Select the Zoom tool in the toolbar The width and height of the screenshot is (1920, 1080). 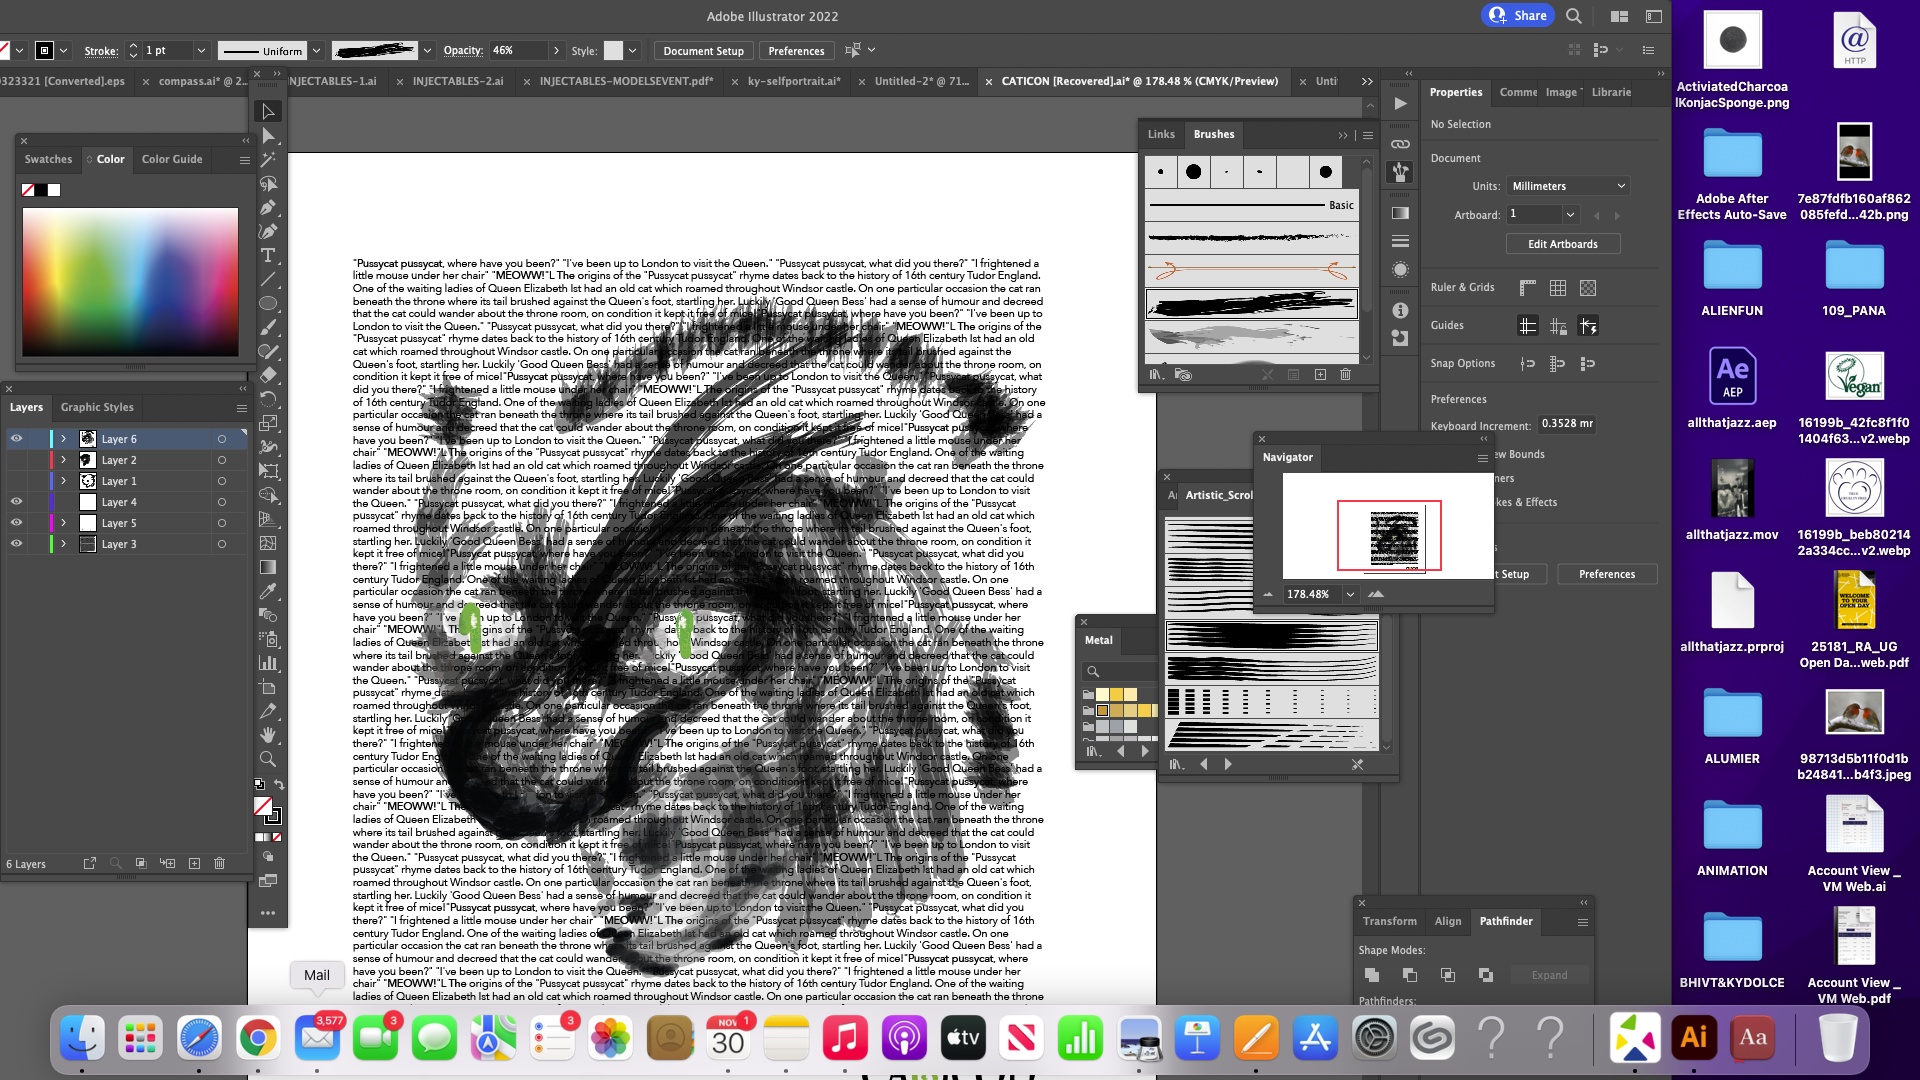(268, 759)
